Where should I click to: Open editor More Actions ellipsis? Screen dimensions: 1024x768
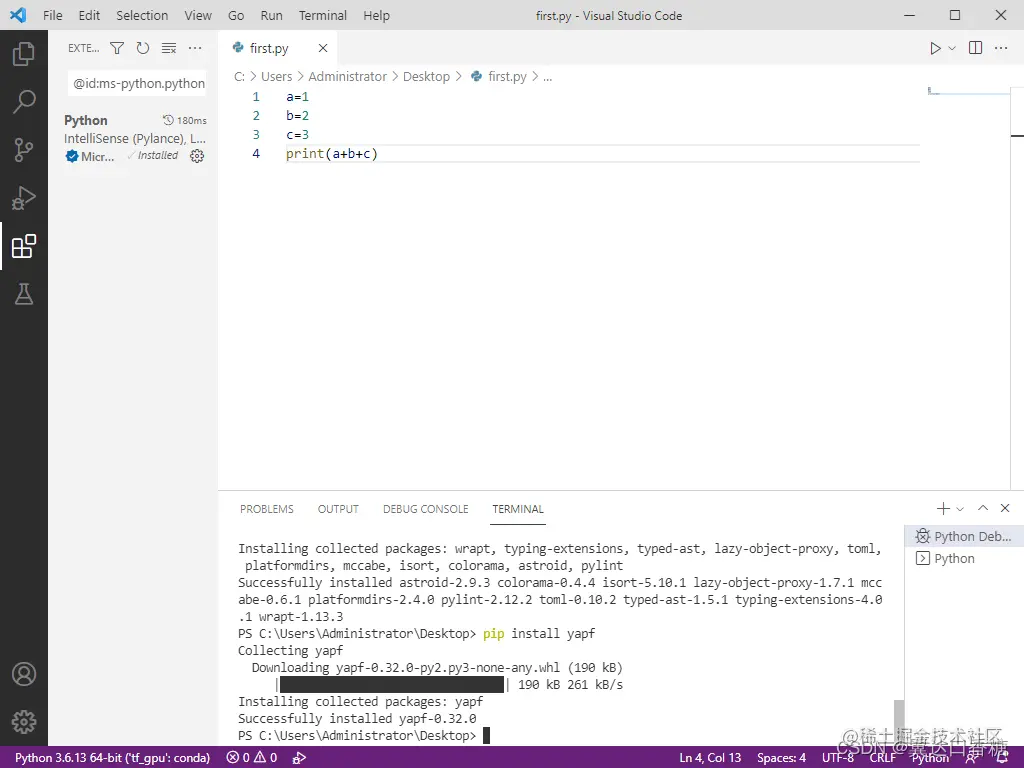[1000, 48]
